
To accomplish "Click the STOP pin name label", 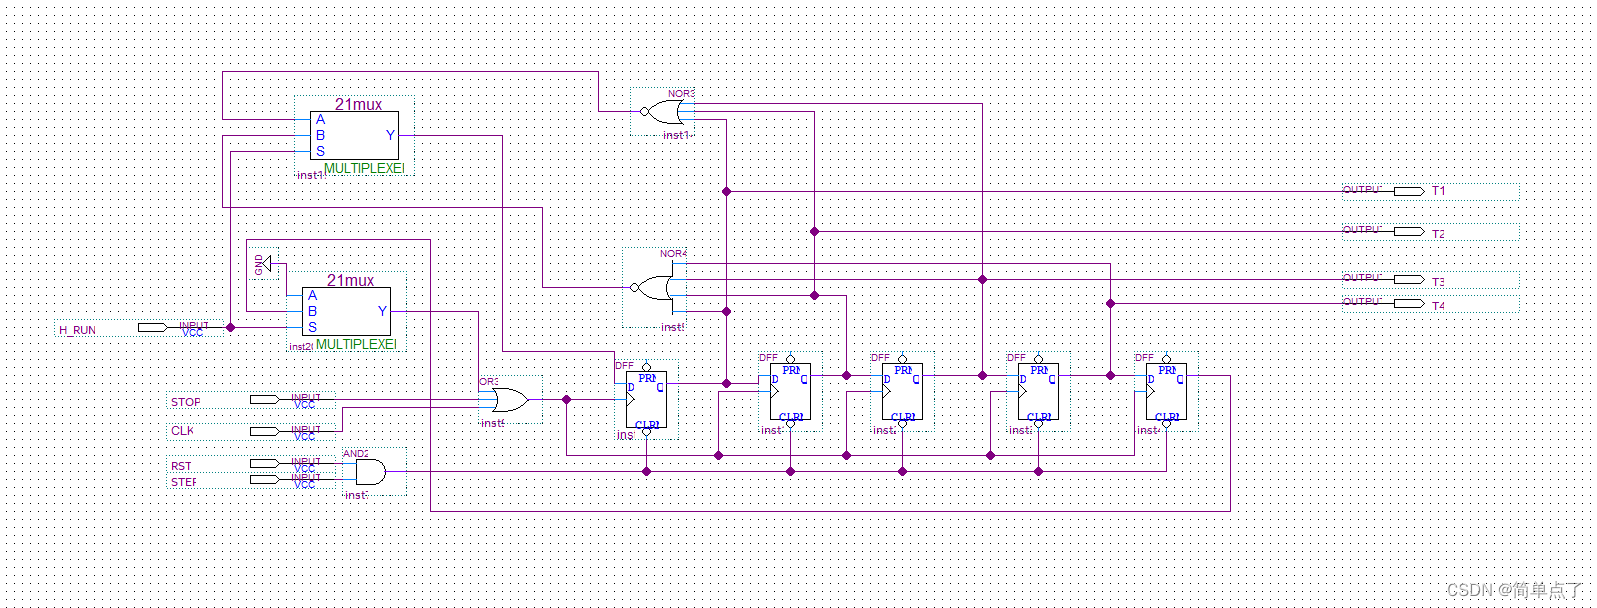I will [185, 402].
